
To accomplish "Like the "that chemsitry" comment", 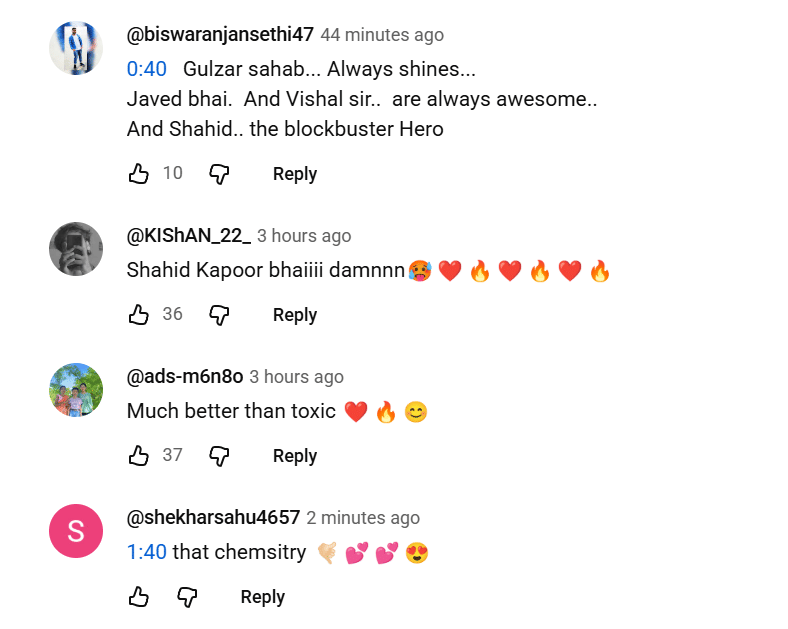I will pos(139,597).
